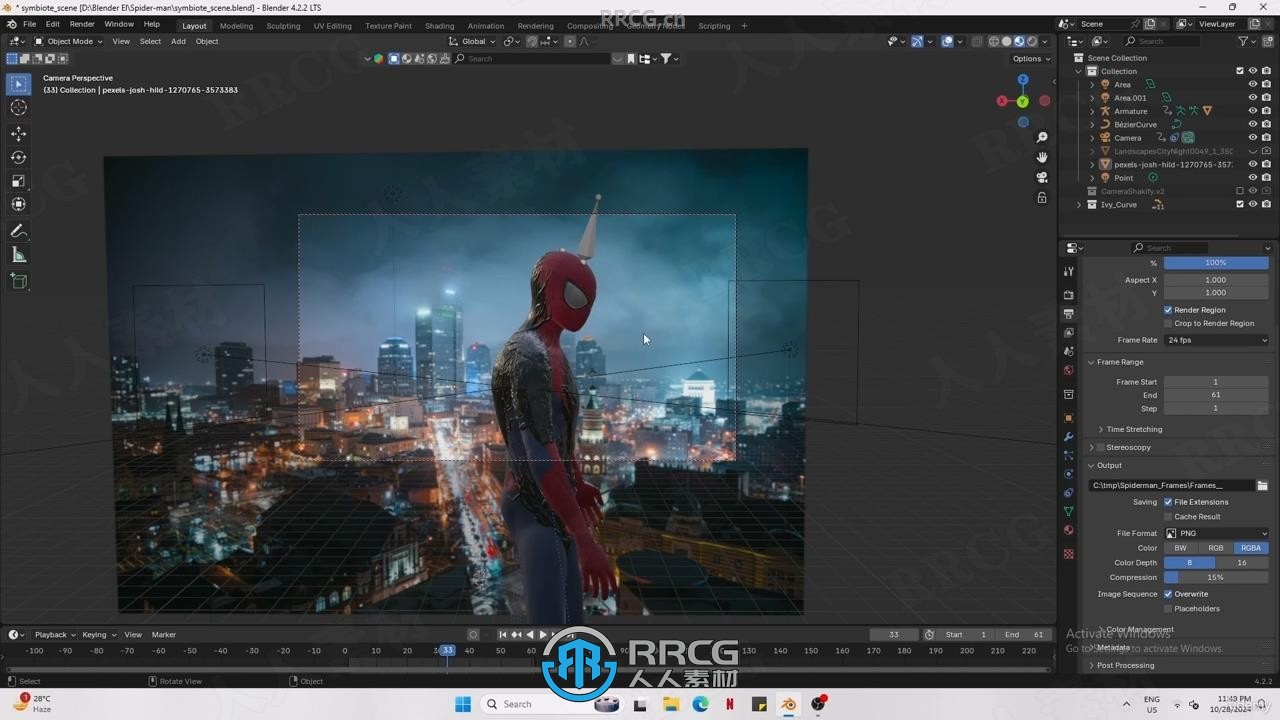Screen dimensions: 1280x720
Task: Enable Cache Result checkbox
Action: coord(1168,517)
